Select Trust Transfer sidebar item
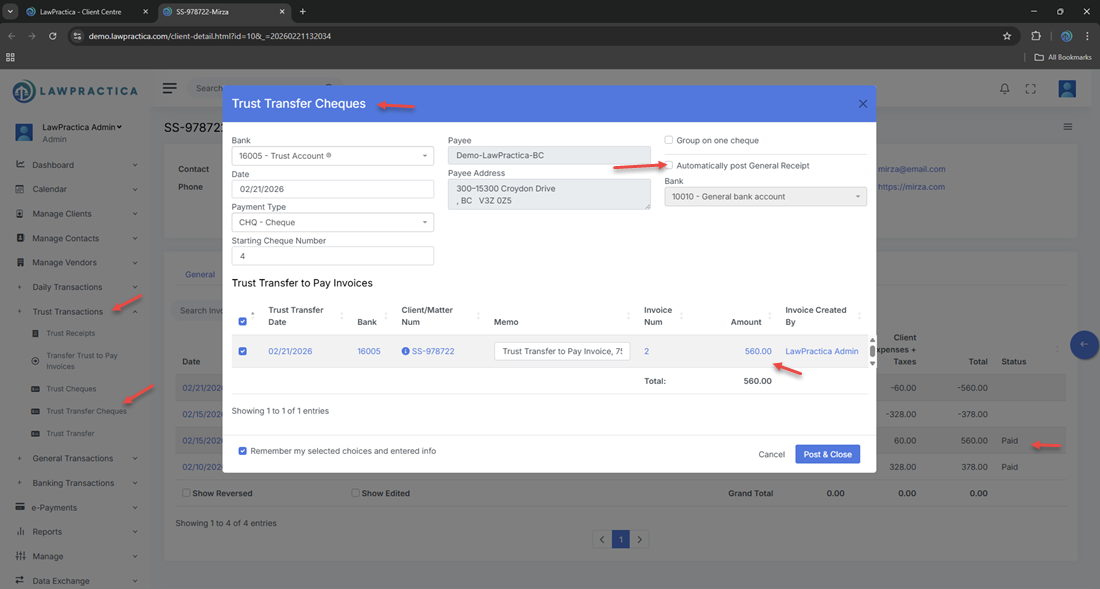1100x589 pixels. coord(70,433)
